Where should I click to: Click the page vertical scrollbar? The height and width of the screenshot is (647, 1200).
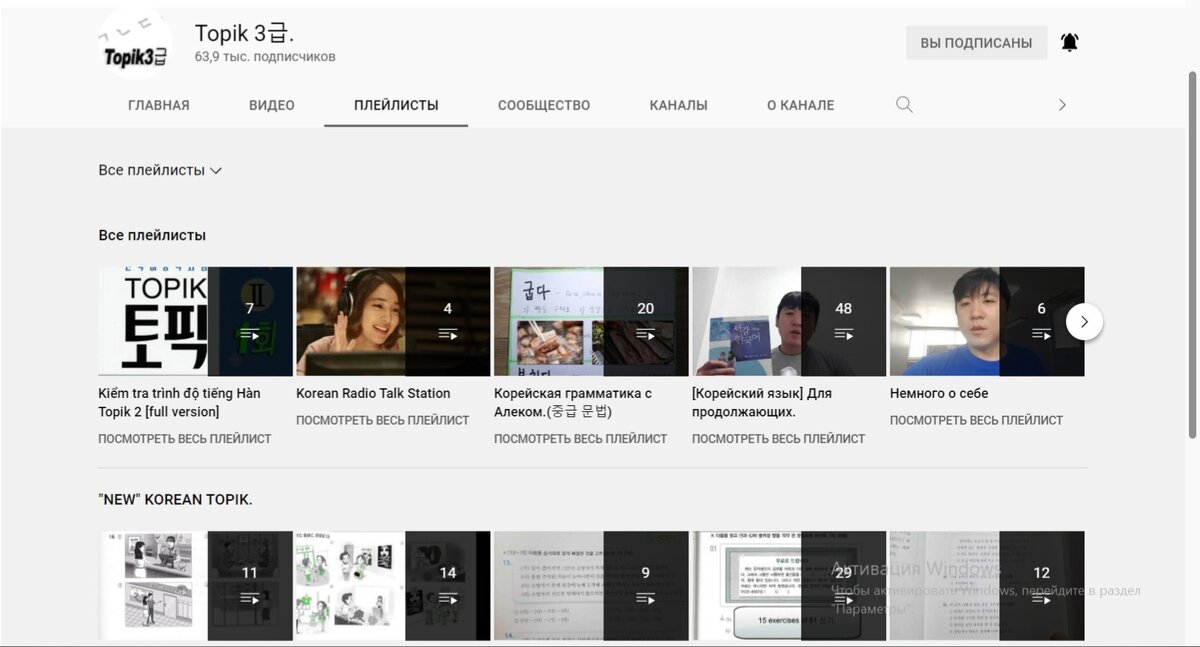click(x=1192, y=254)
